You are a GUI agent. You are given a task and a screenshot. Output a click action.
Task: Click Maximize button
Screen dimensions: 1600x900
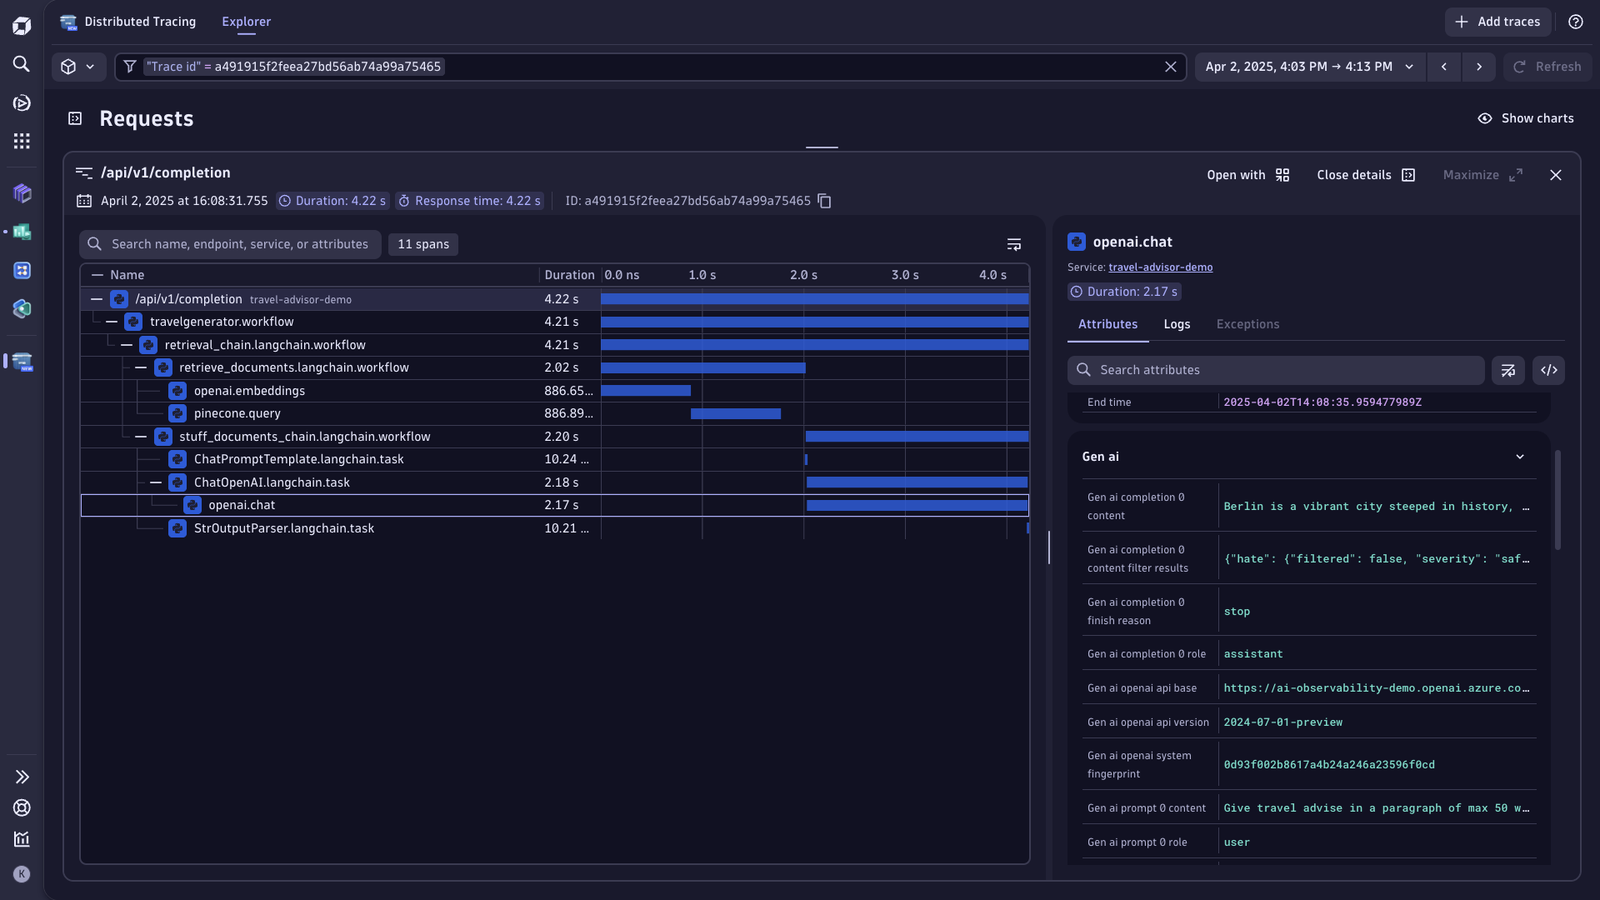click(1483, 175)
